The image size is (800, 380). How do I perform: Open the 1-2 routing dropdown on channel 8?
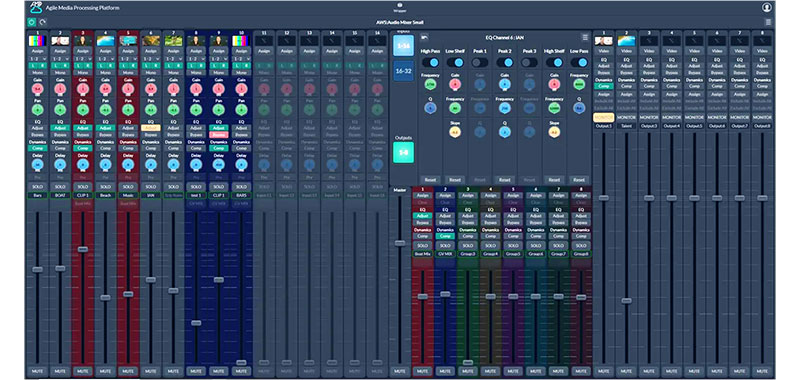pyautogui.click(x=196, y=59)
